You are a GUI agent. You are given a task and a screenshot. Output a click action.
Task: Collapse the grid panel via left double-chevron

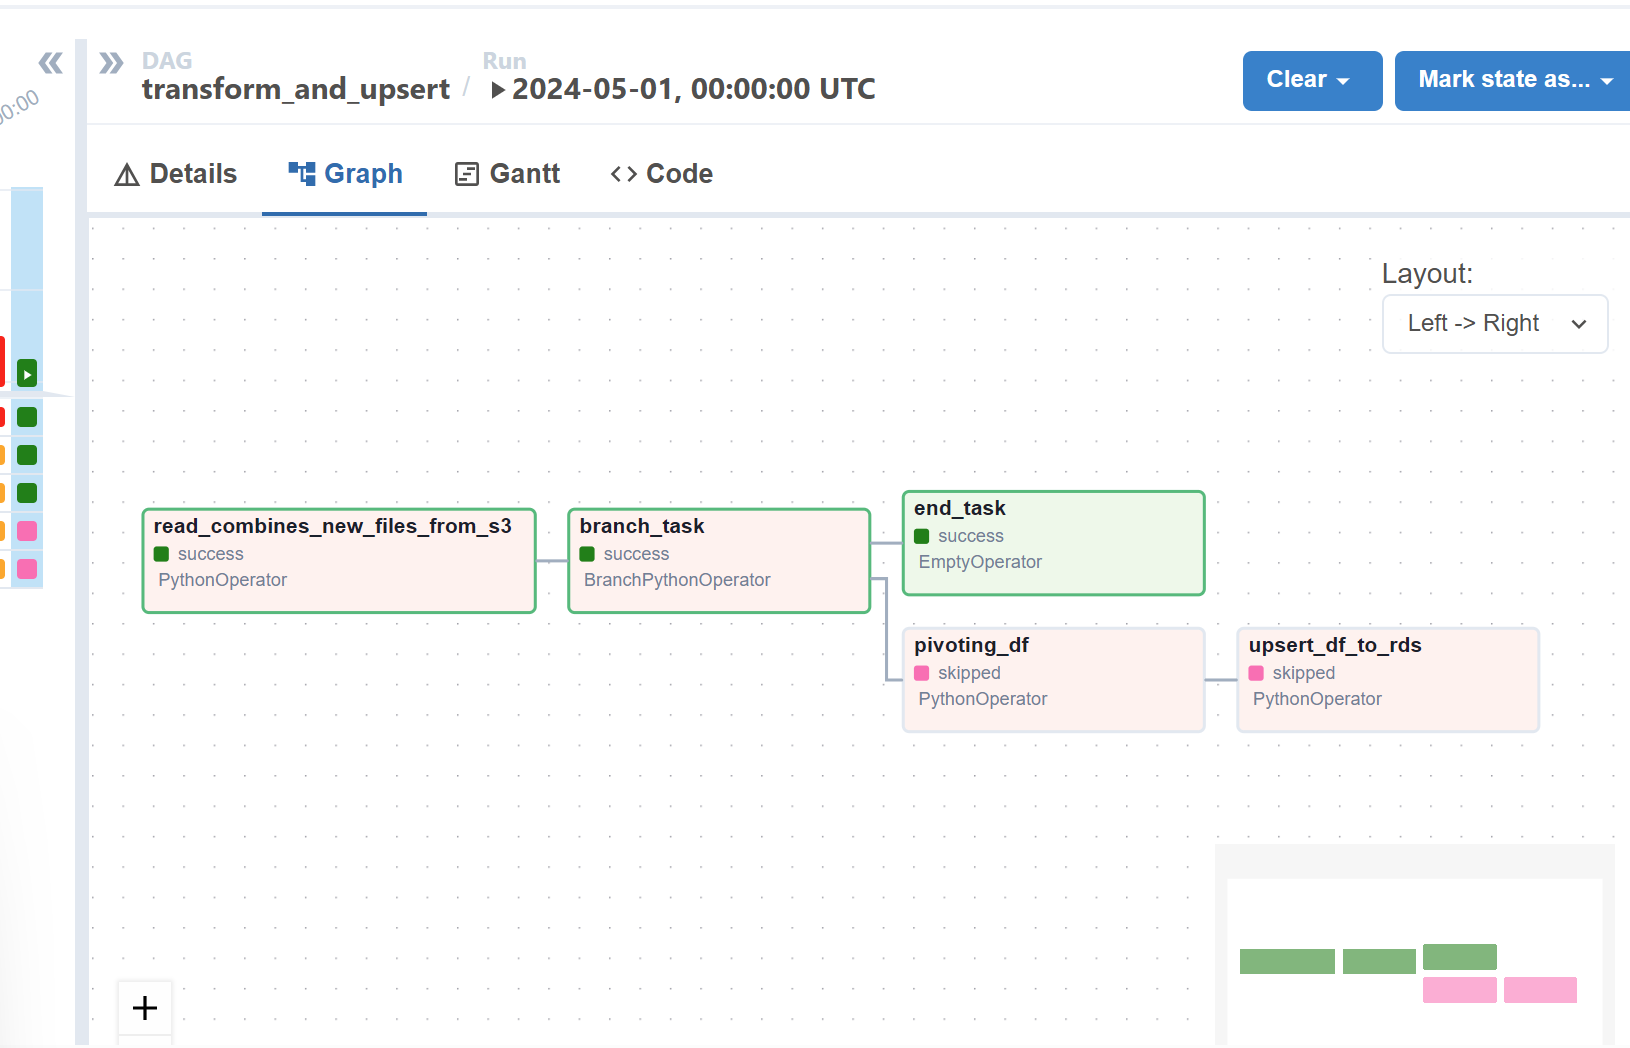(51, 62)
